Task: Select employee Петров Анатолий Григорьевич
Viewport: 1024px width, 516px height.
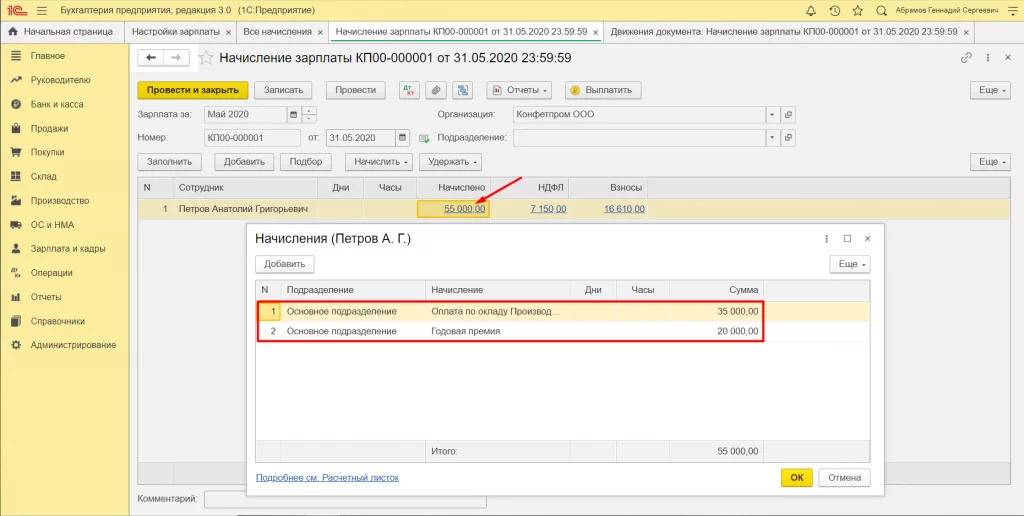Action: pos(243,209)
